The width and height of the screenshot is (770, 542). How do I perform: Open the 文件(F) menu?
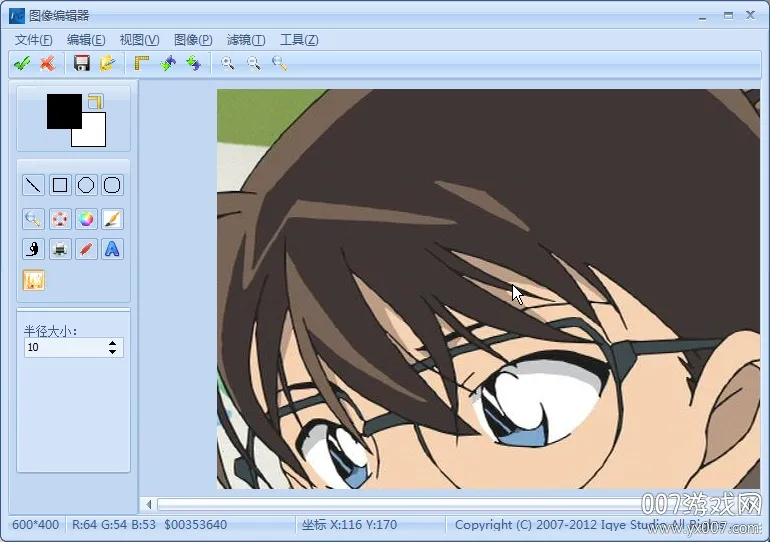pyautogui.click(x=34, y=40)
